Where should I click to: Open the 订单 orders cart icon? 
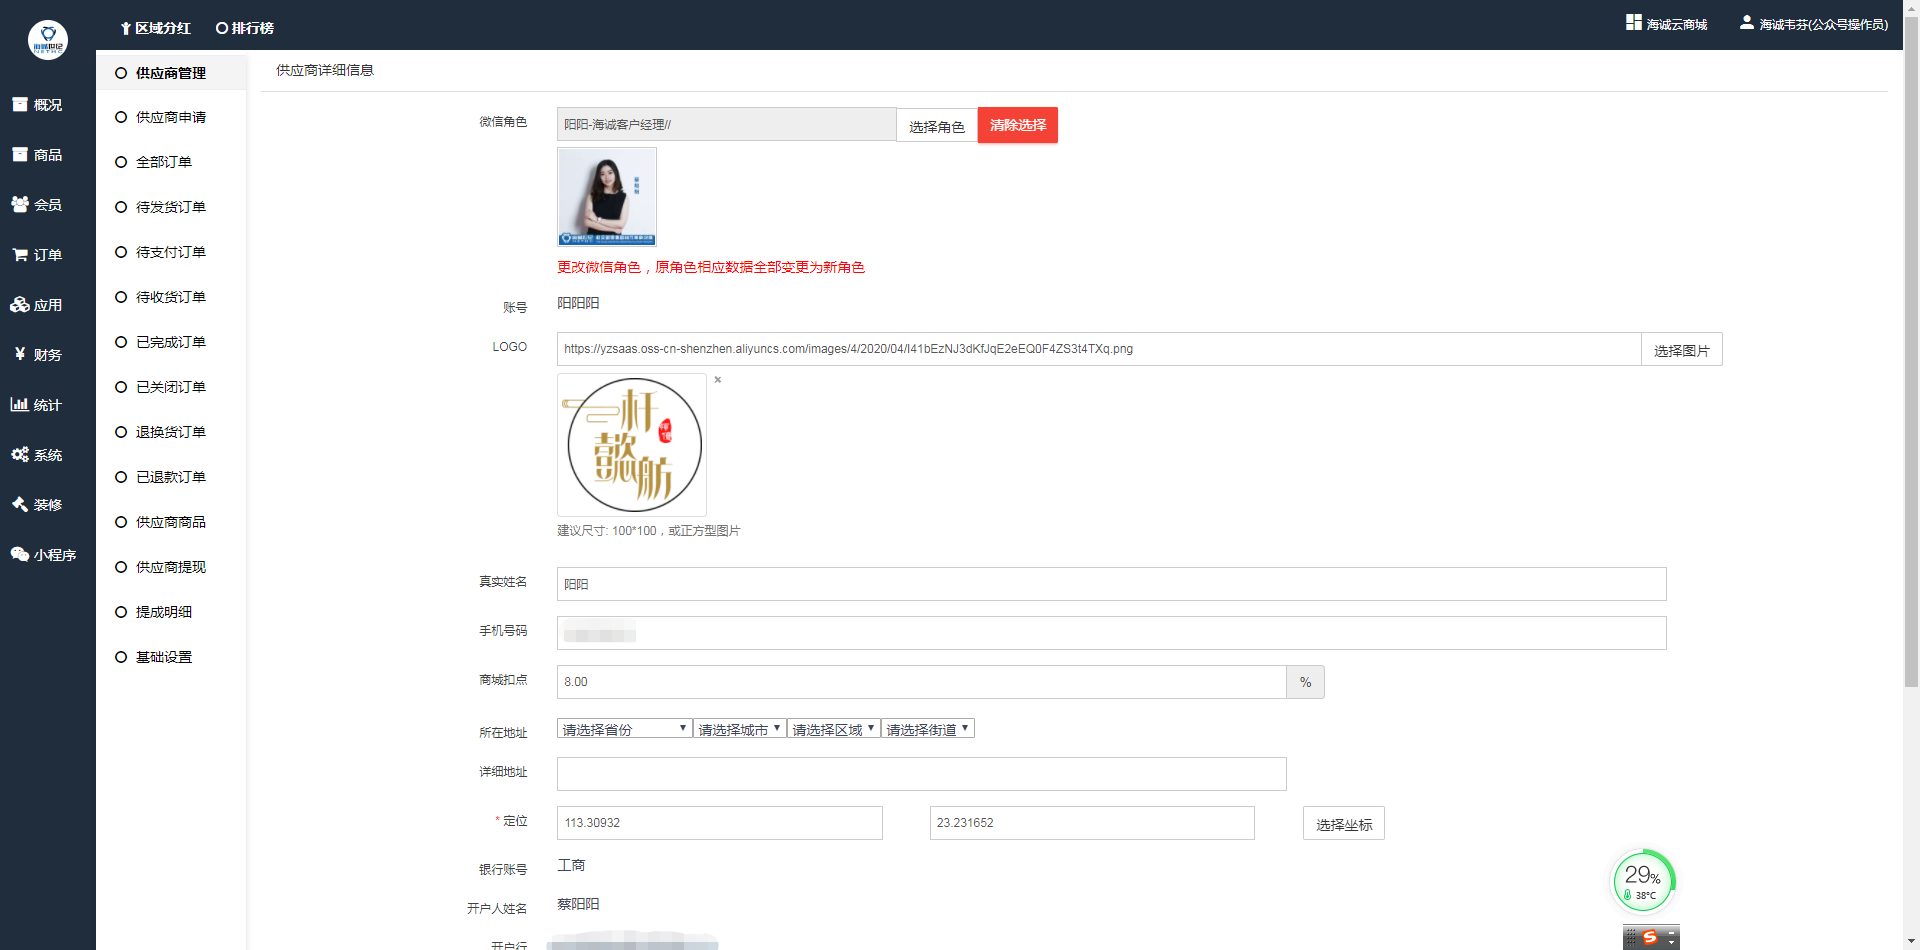pyautogui.click(x=19, y=254)
